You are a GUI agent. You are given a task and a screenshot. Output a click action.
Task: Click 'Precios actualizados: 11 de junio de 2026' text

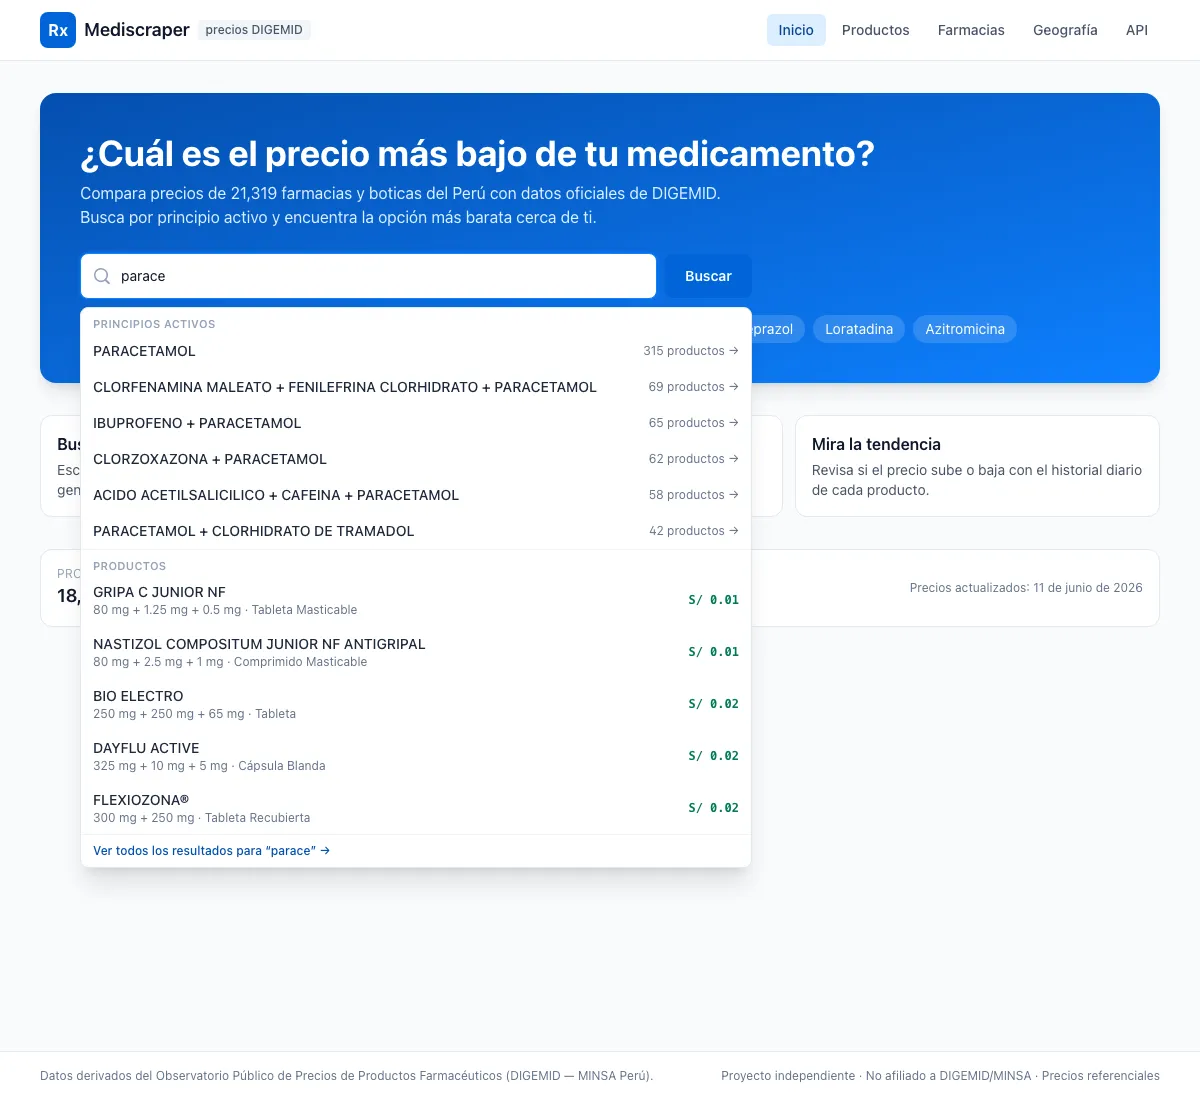[1026, 588]
